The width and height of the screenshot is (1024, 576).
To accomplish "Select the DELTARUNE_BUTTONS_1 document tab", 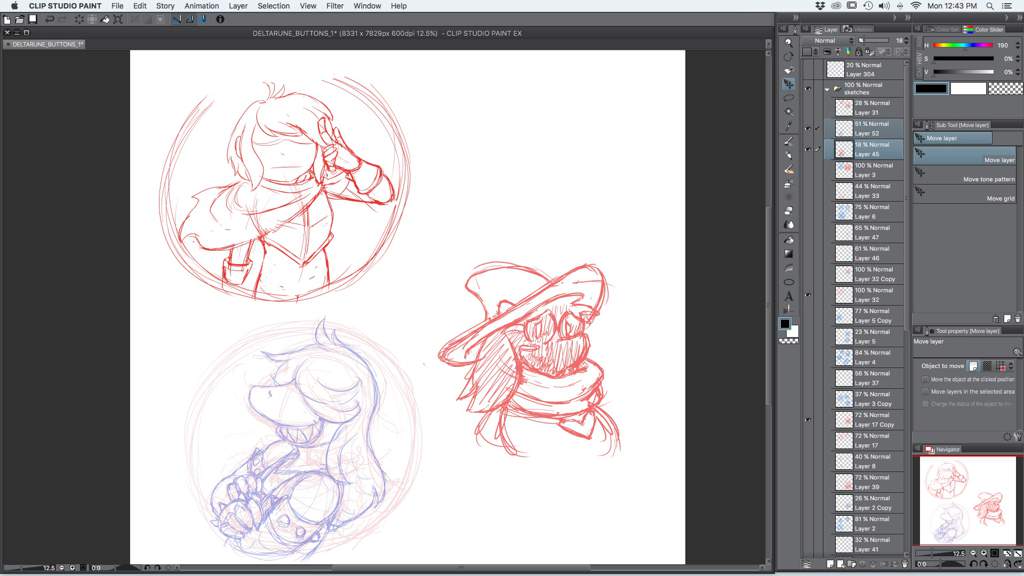I will [44, 44].
